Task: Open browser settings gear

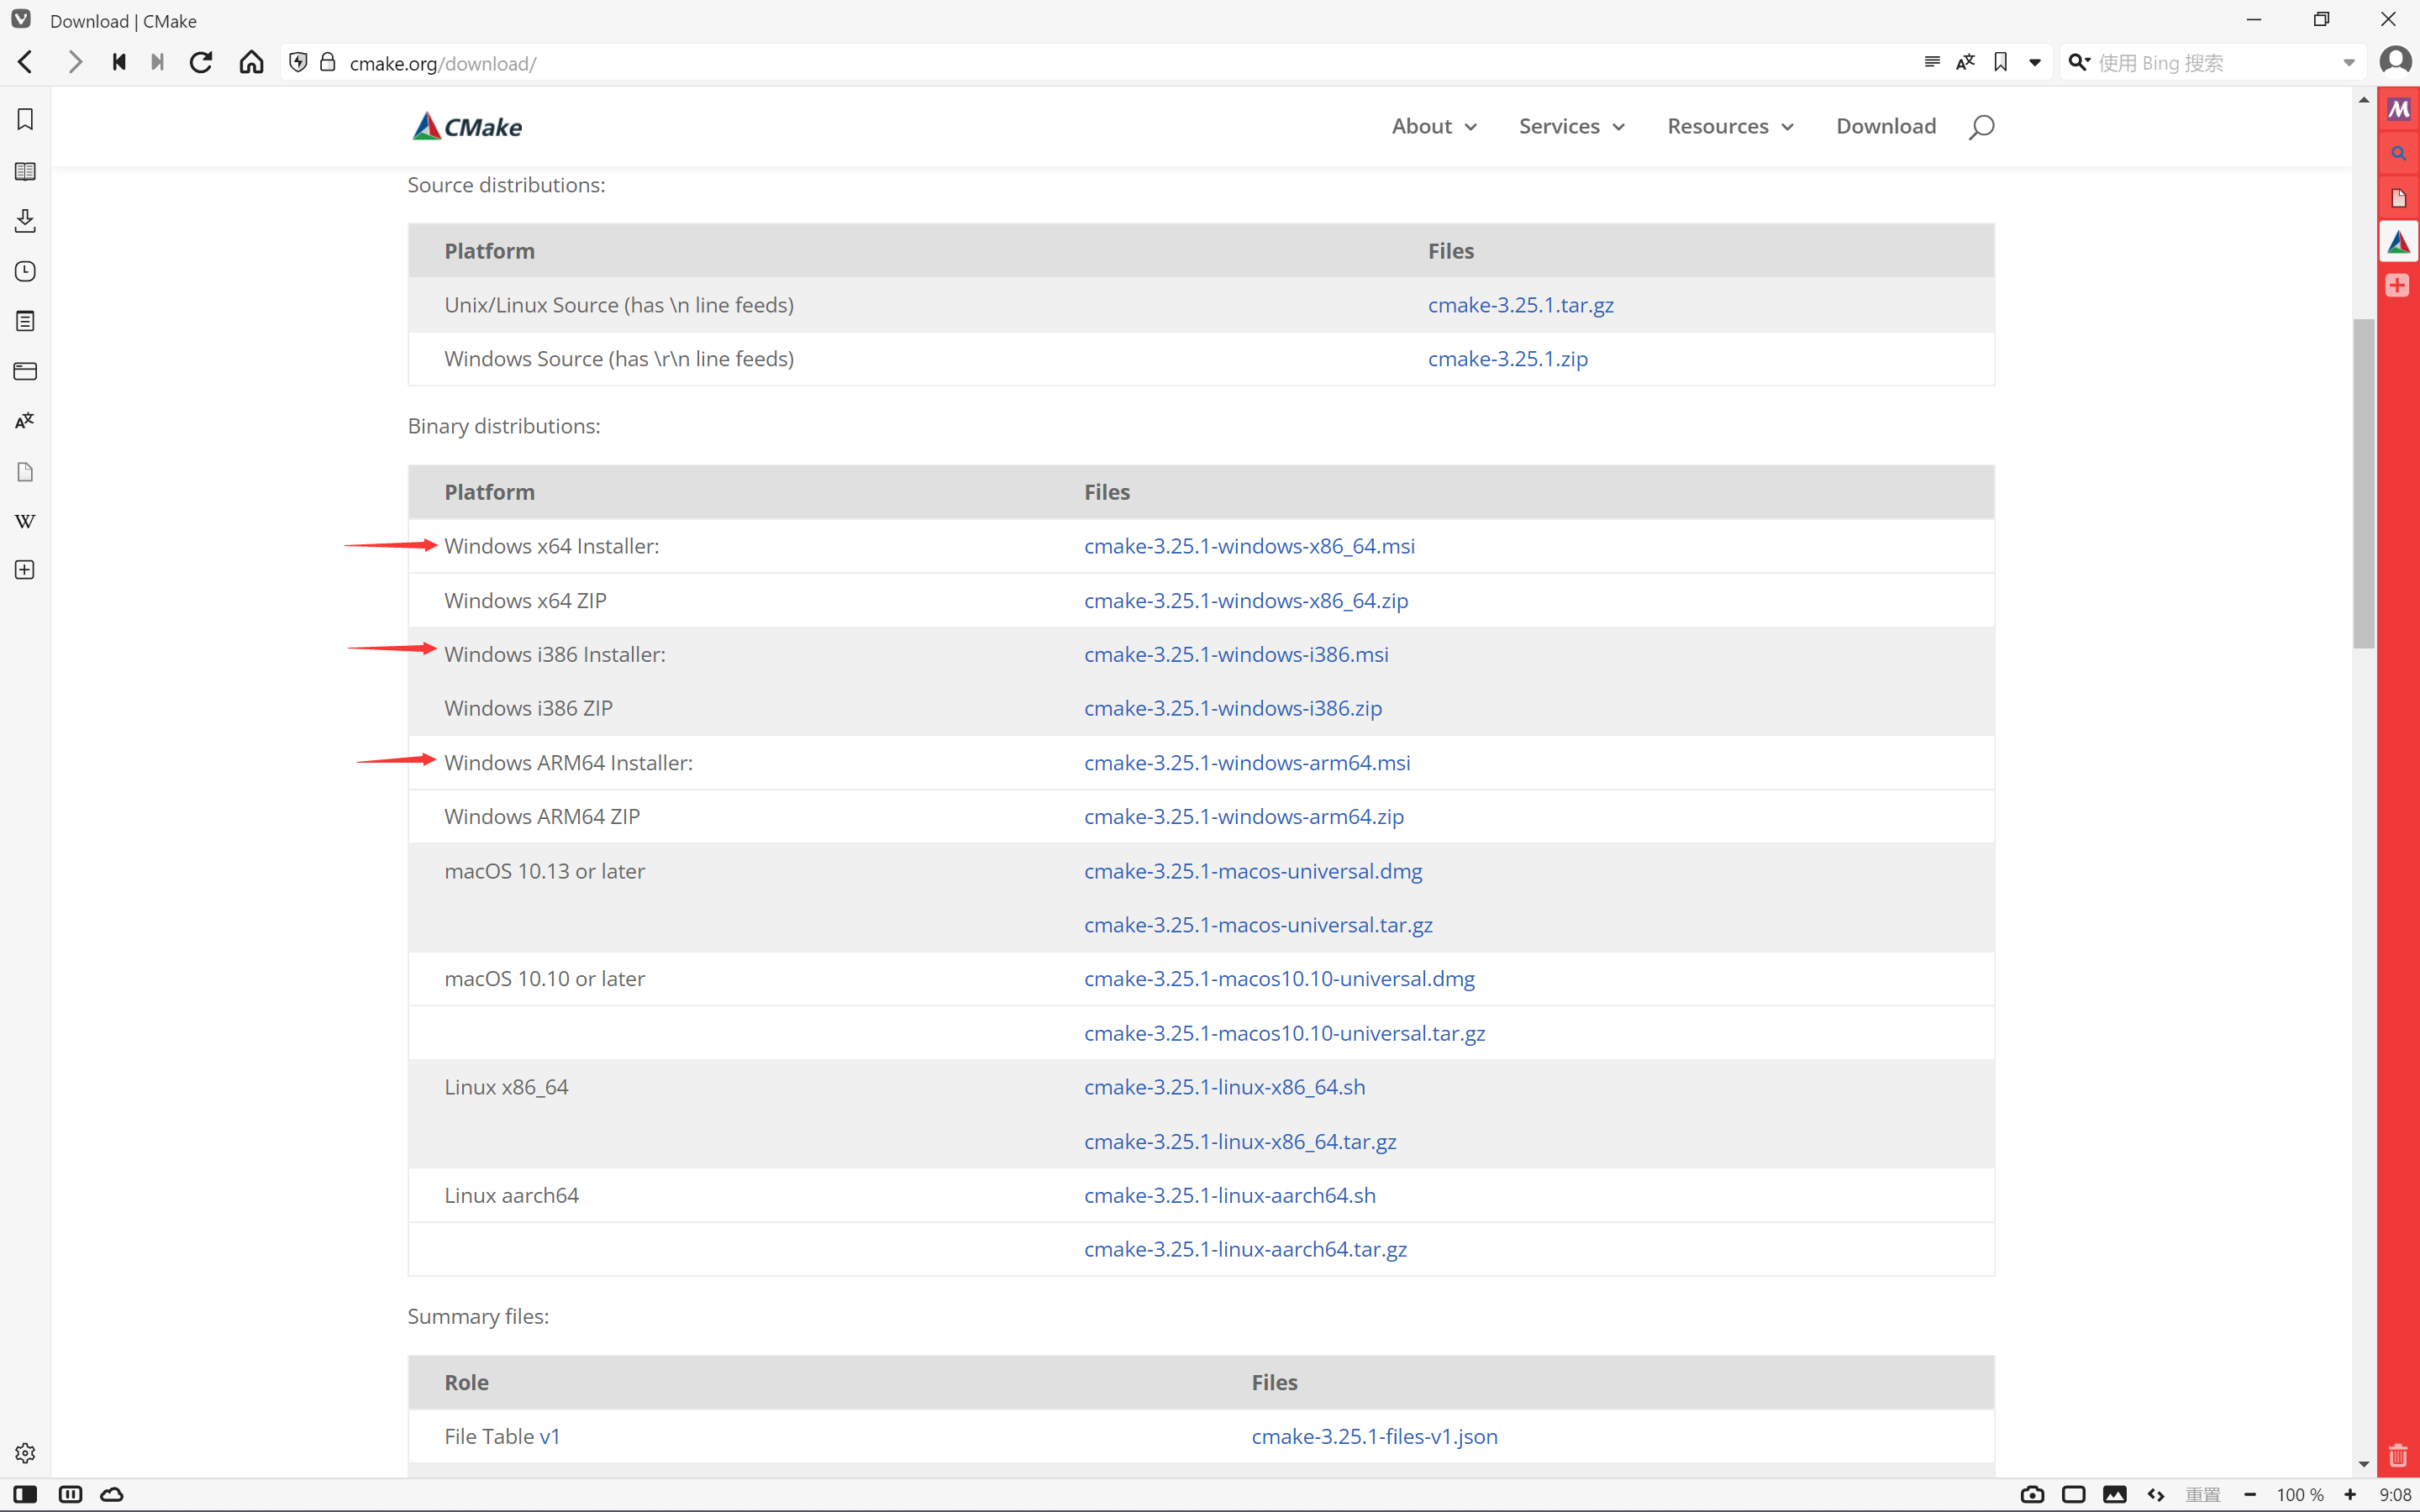Action: (x=25, y=1453)
